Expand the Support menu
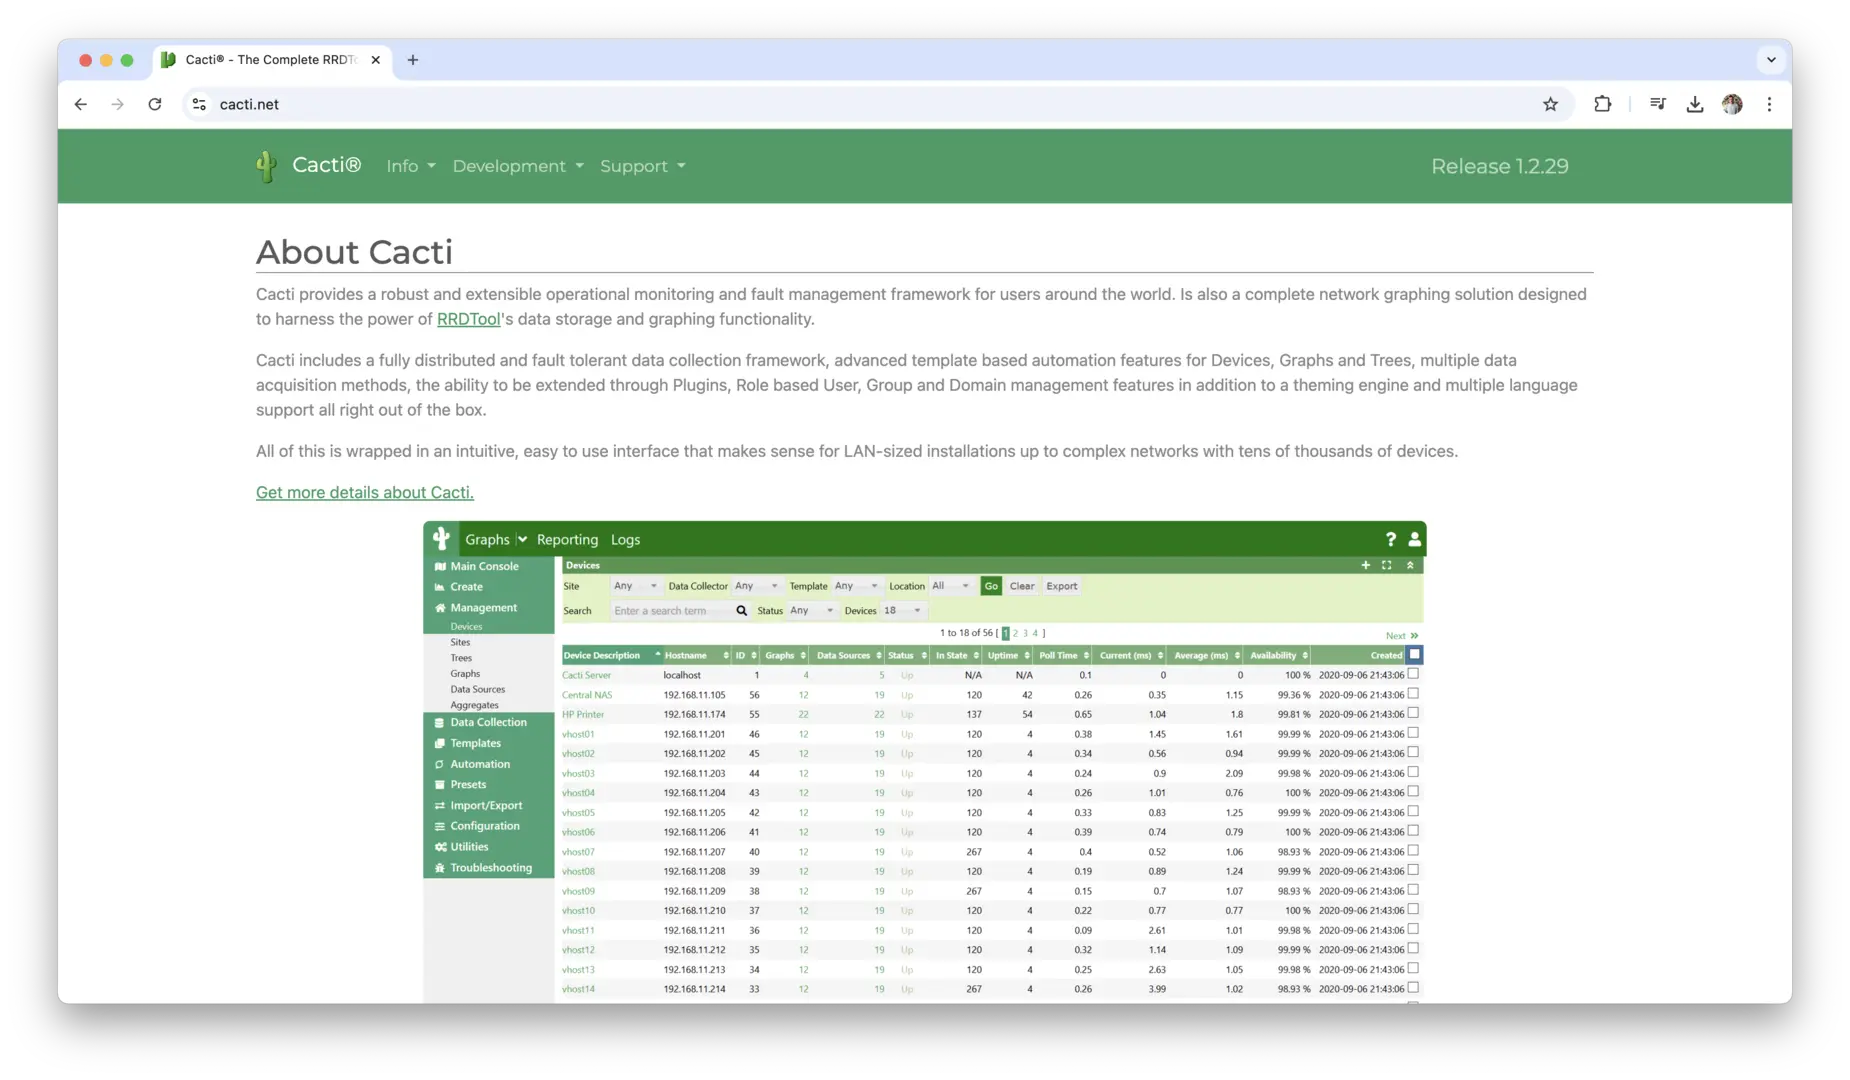Screen dimensions: 1850x1080 [x=643, y=166]
